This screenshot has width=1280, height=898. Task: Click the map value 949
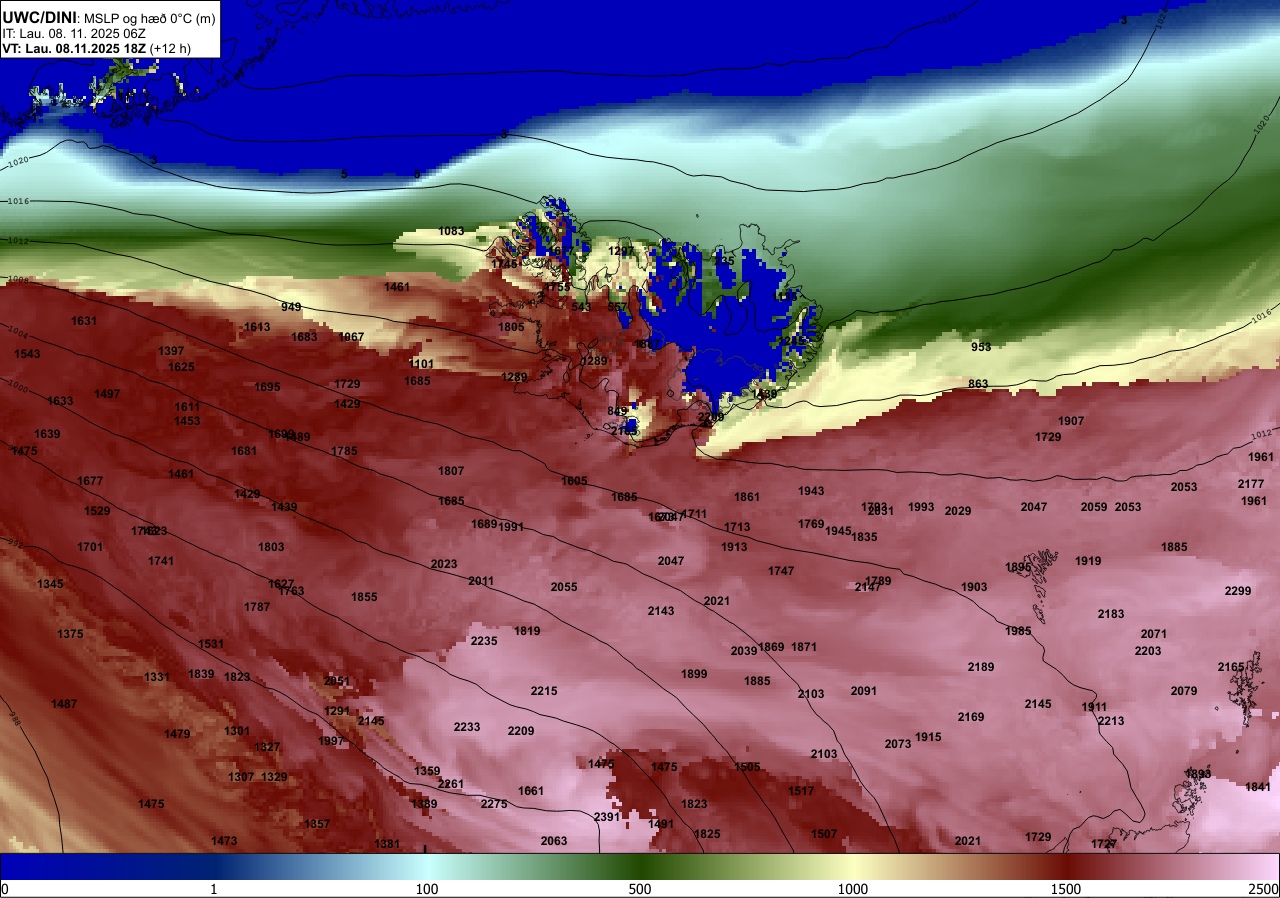click(x=291, y=307)
